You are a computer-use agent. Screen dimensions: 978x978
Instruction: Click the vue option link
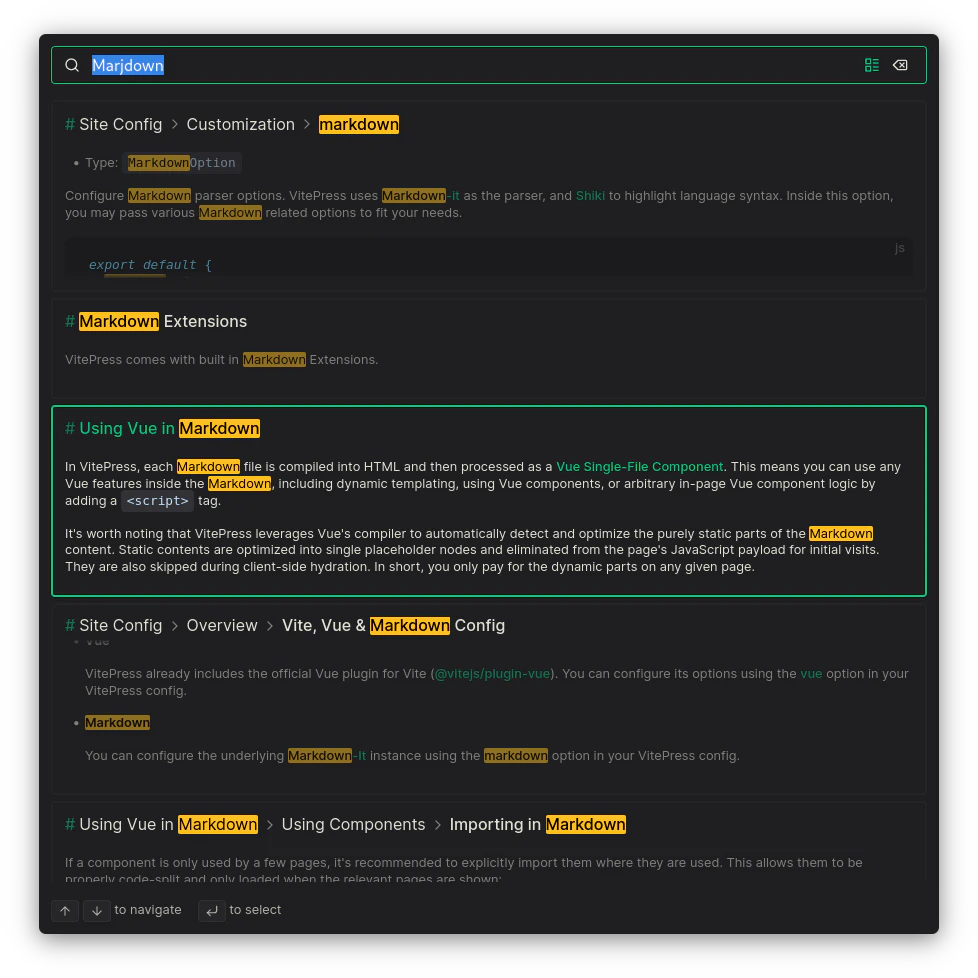pyautogui.click(x=811, y=674)
